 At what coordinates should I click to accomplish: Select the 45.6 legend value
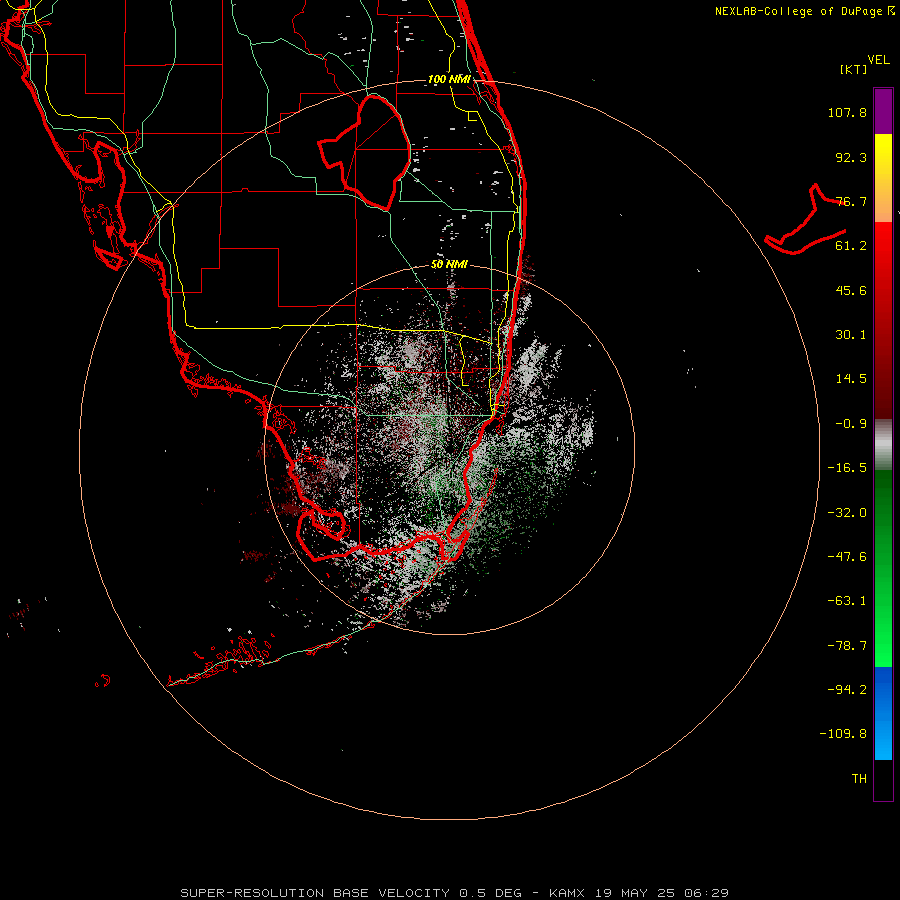pyautogui.click(x=851, y=290)
